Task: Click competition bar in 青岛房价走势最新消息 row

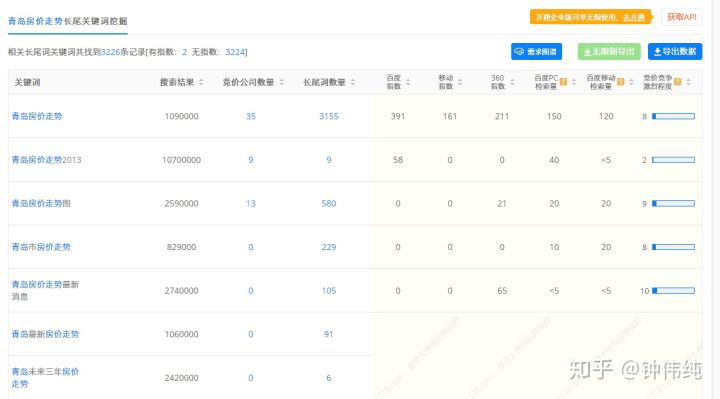Action: click(x=673, y=291)
